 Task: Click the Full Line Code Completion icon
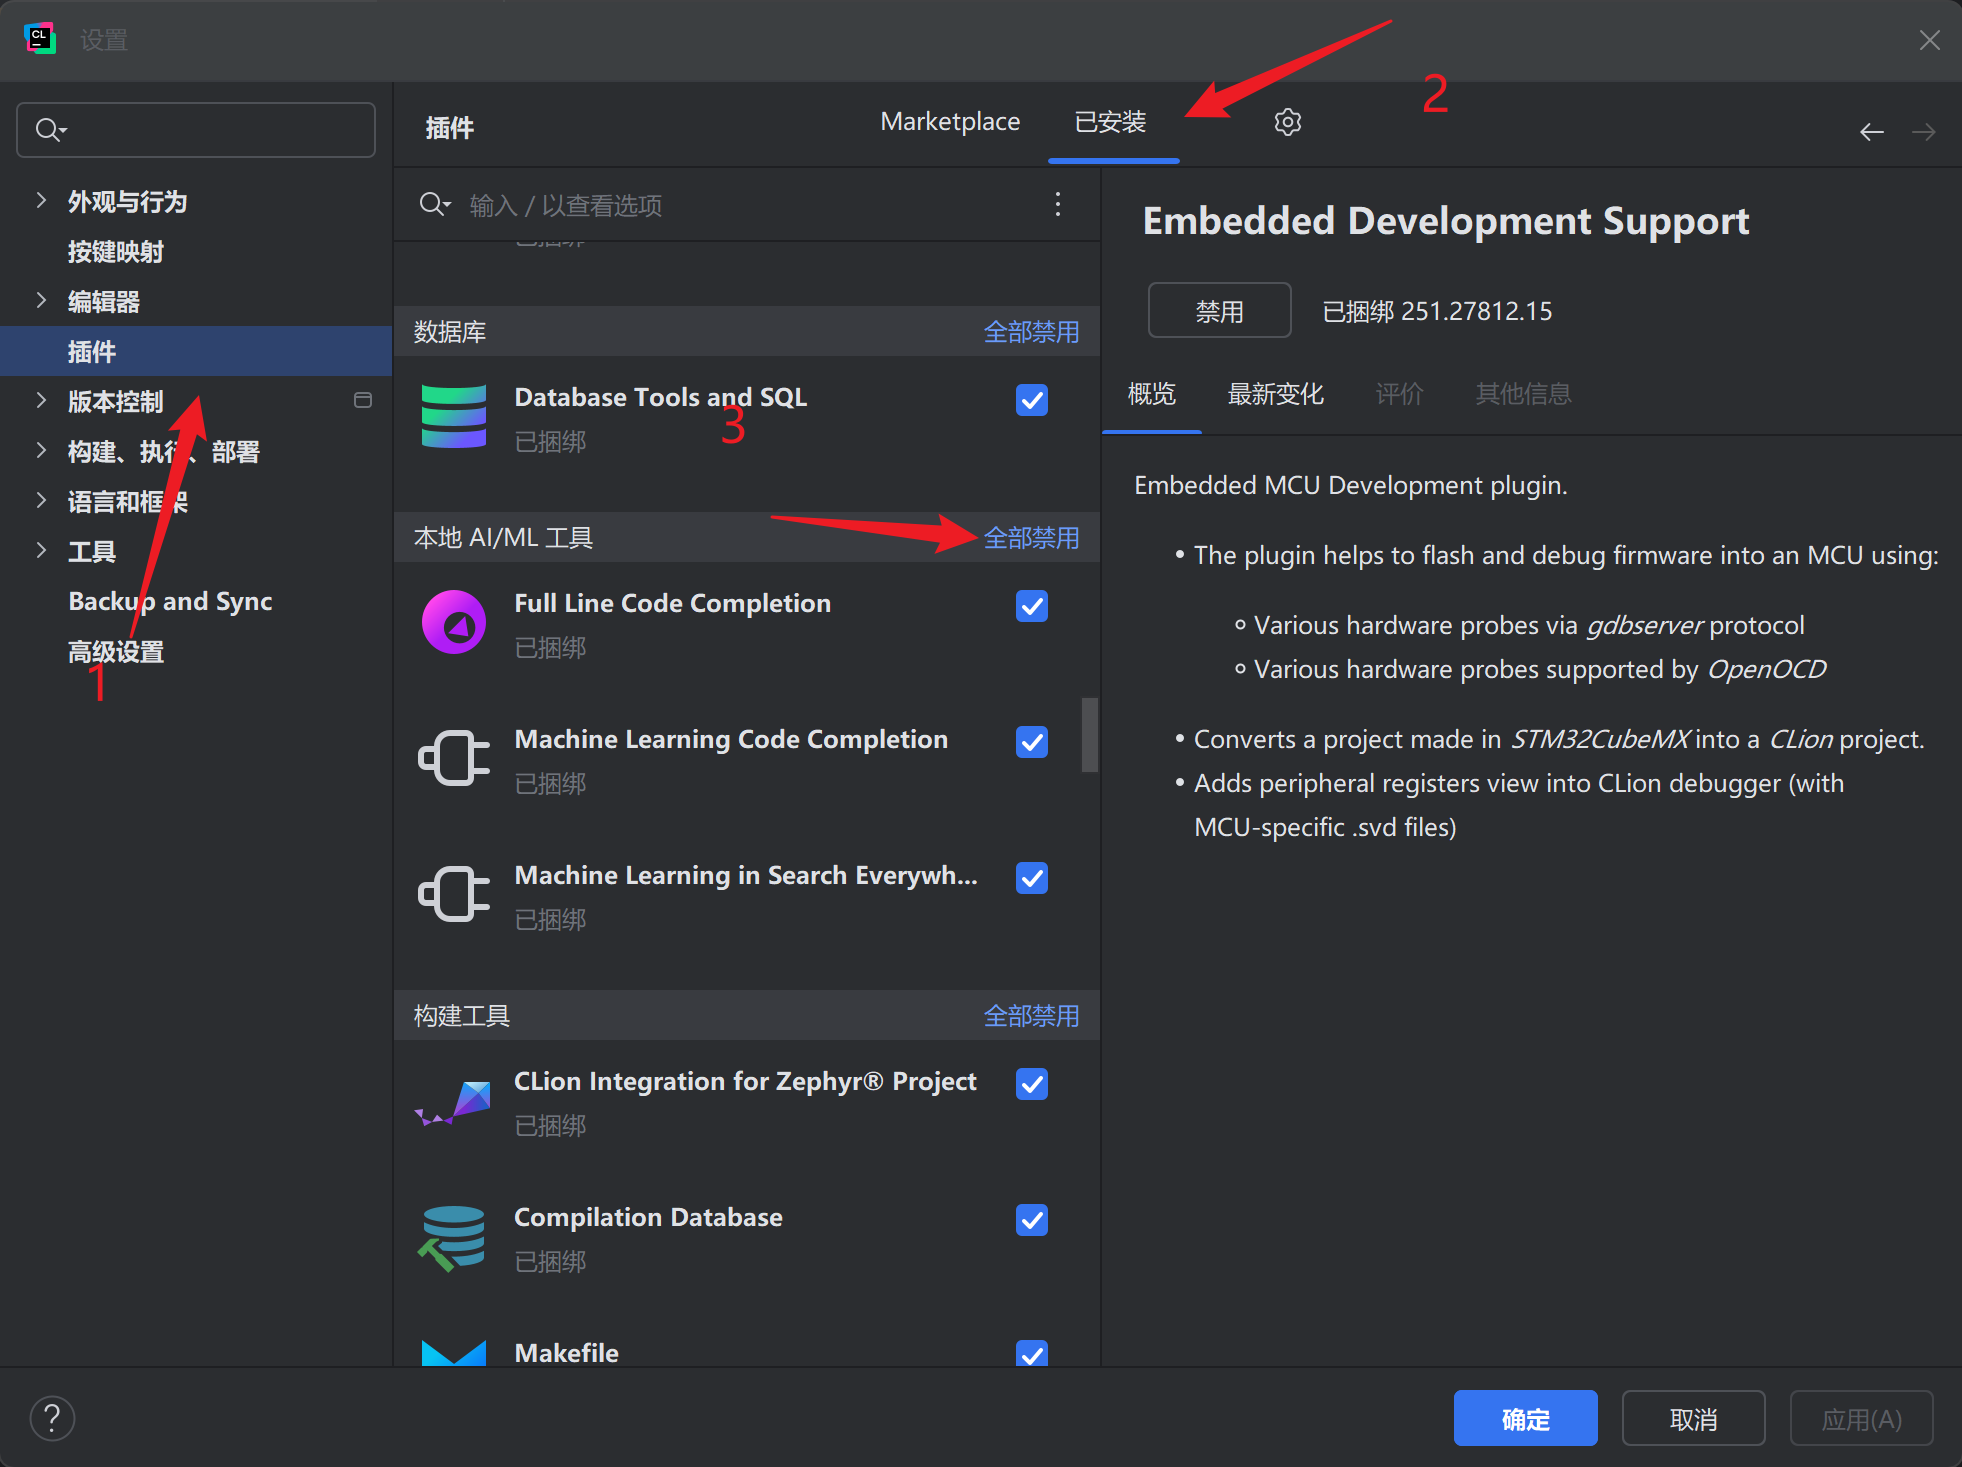click(454, 622)
